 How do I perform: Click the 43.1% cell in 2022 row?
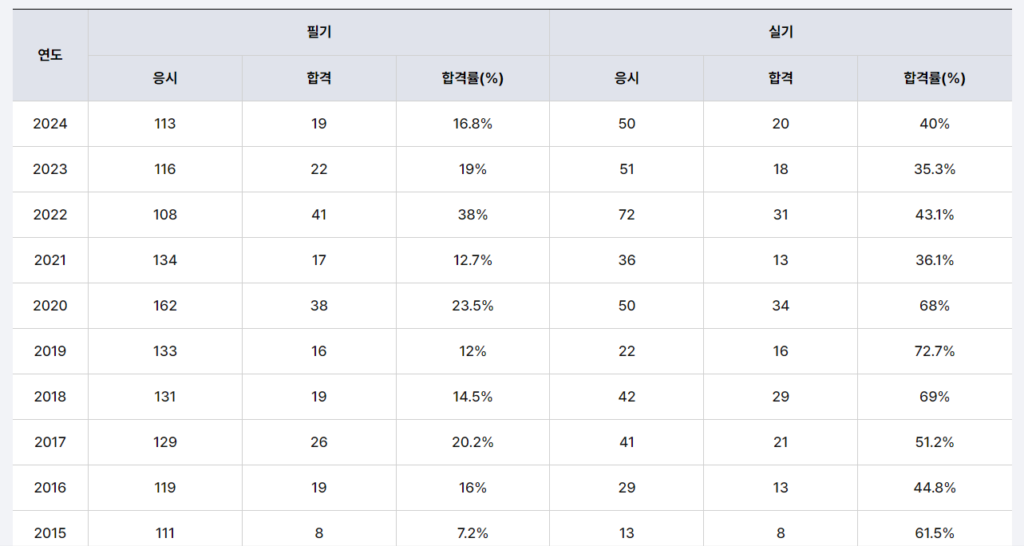[x=934, y=215]
